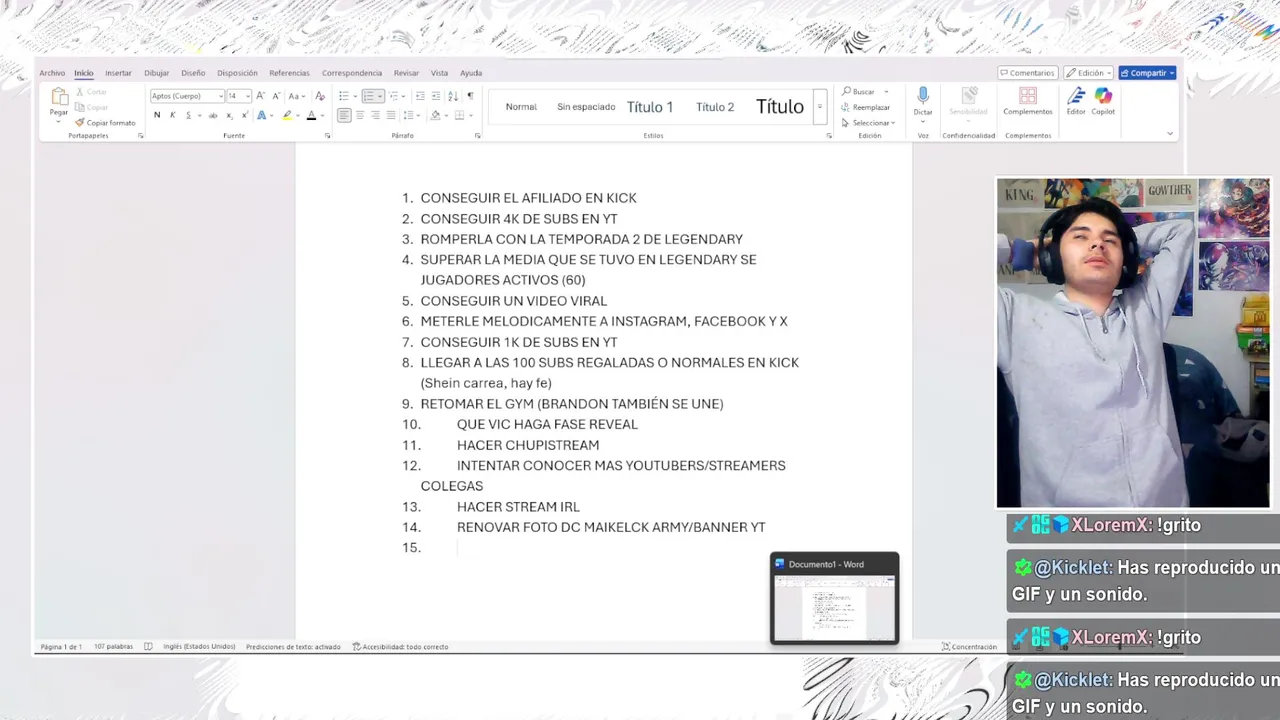Increase font size with A up icon
The height and width of the screenshot is (720, 1280).
260,96
